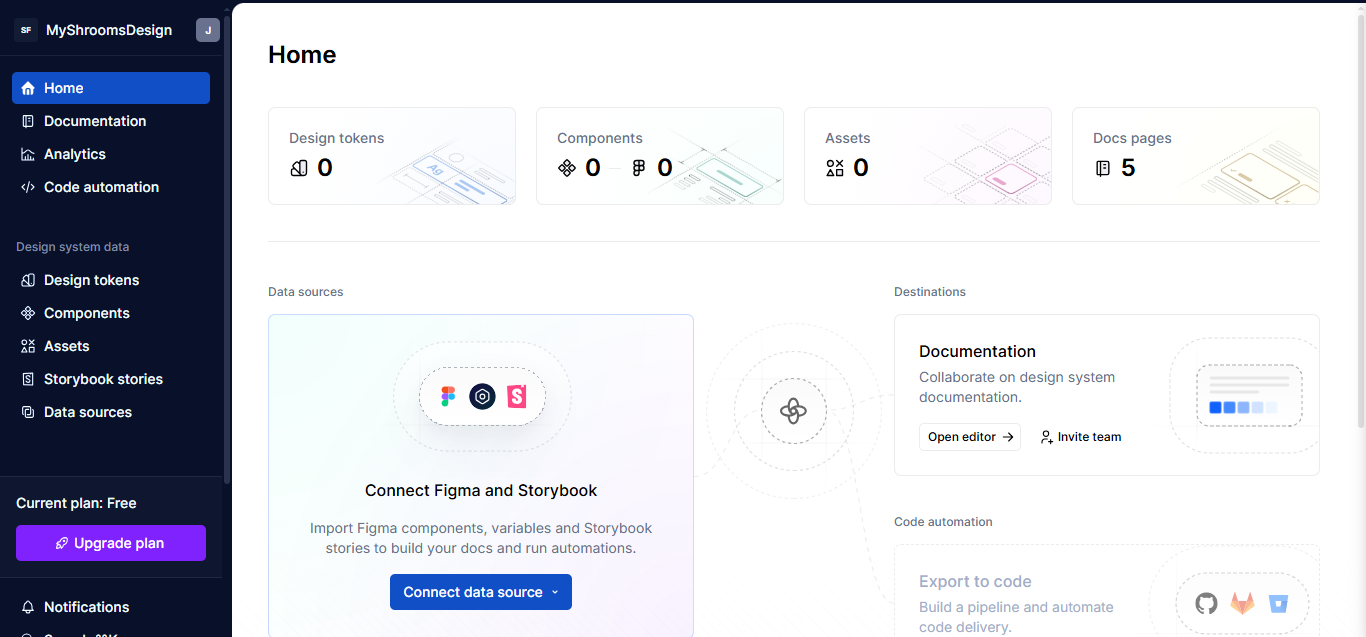Open the Data sources section

tap(87, 412)
